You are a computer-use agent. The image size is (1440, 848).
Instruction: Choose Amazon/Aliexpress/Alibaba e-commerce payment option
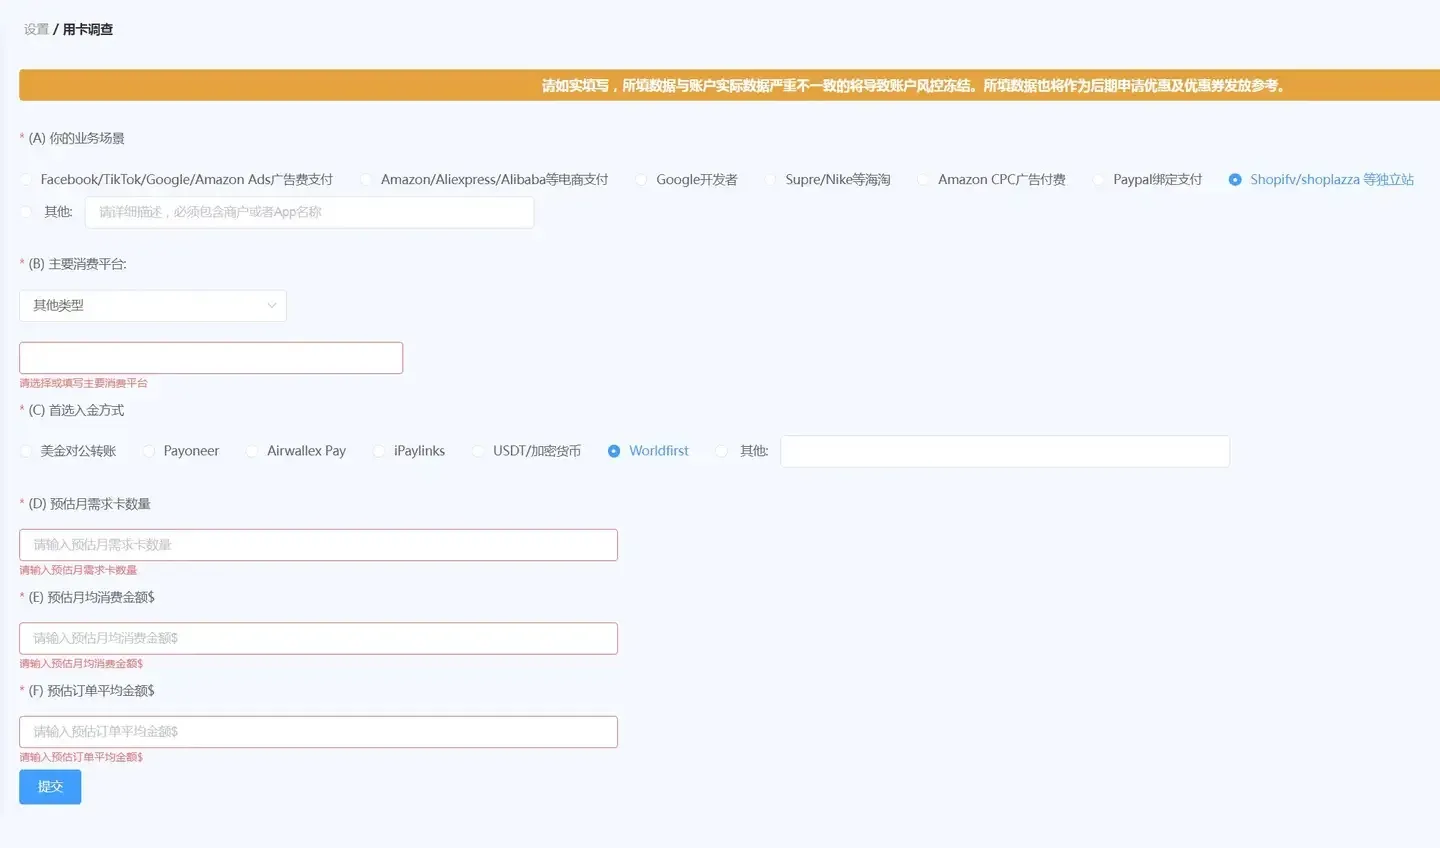coord(367,180)
